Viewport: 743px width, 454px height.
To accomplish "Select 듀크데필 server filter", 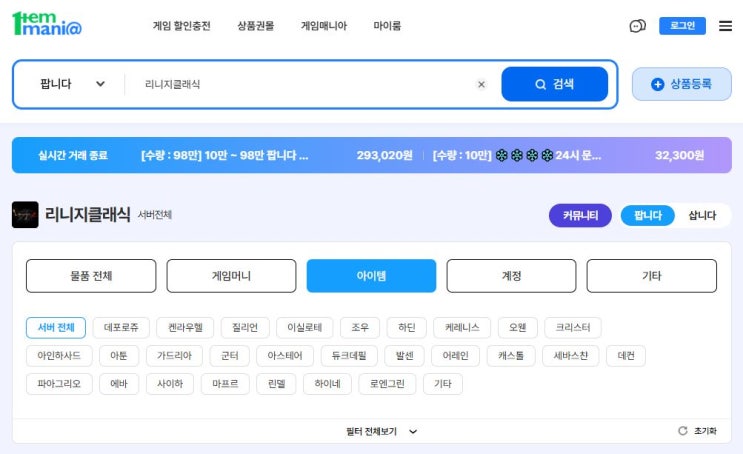I will coord(349,356).
